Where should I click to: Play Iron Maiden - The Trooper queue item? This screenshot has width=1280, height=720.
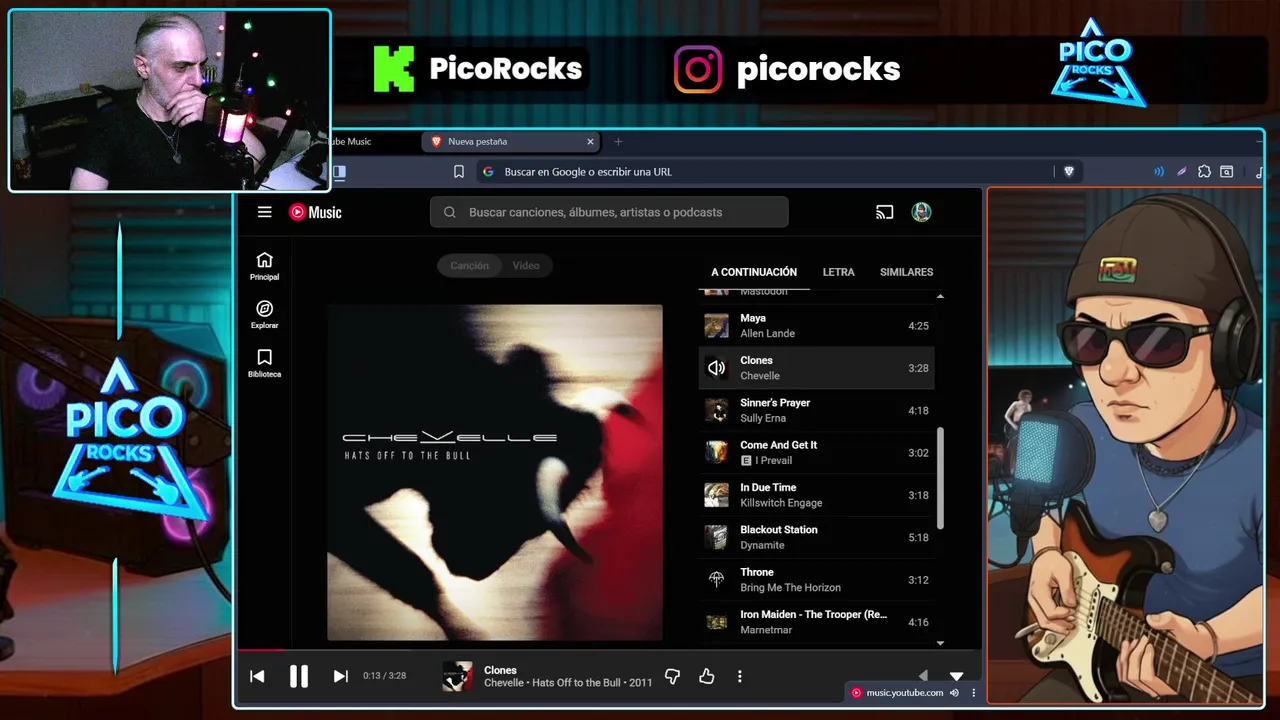pyautogui.click(x=816, y=622)
